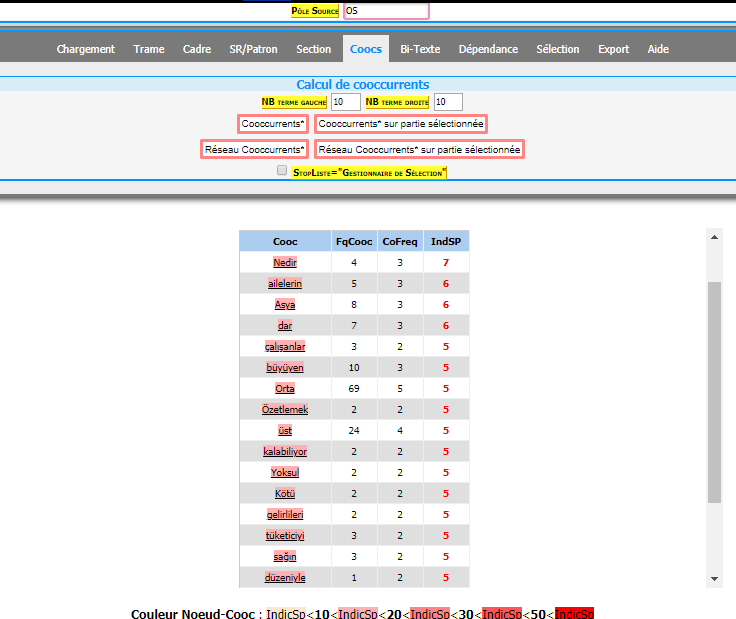Enable the StopListe checkbox
Image resolution: width=736 pixels, height=619 pixels.
click(282, 171)
